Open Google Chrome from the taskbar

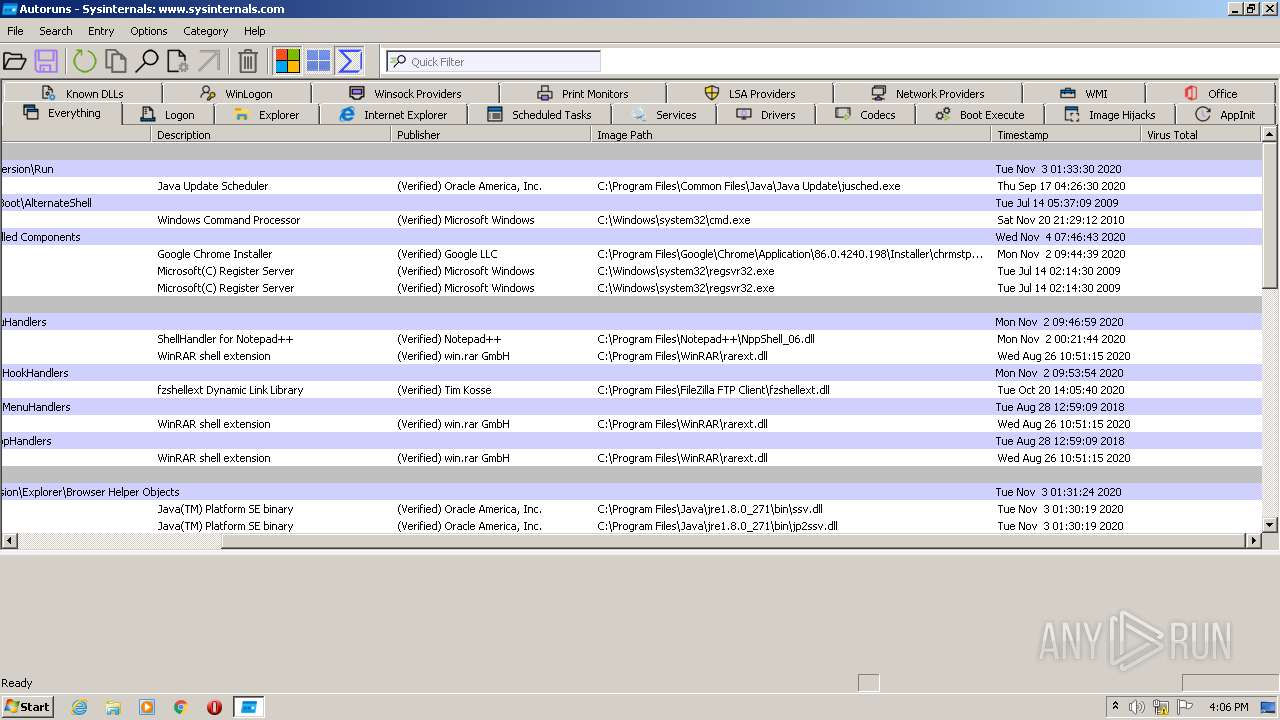[181, 707]
